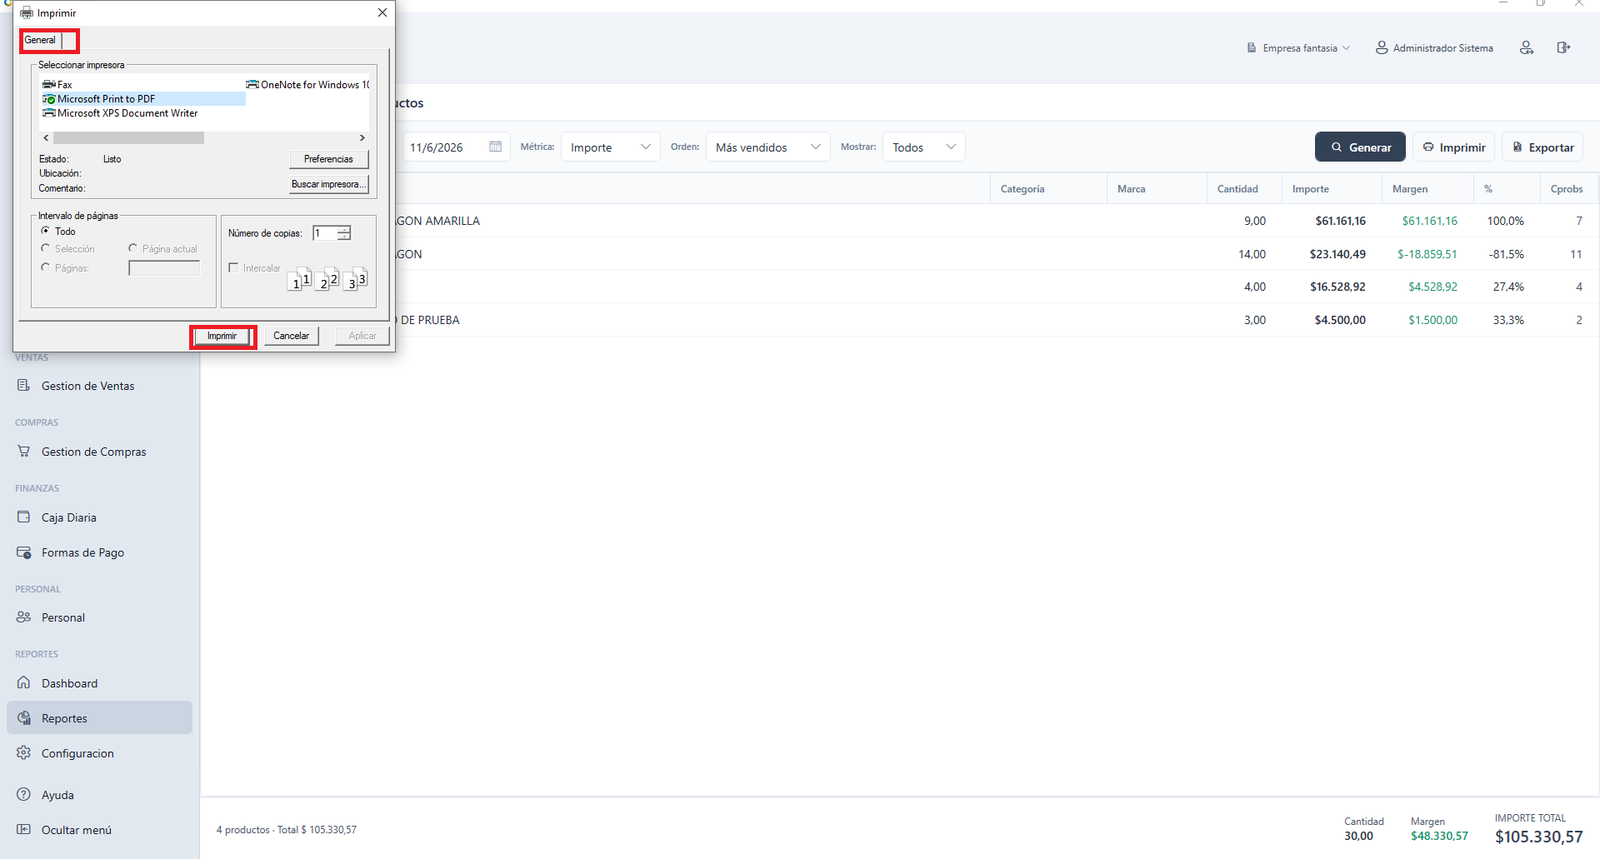Viewport: 1600px width, 859px height.
Task: Select OneNote for Windows 10 printer
Action: coord(308,85)
